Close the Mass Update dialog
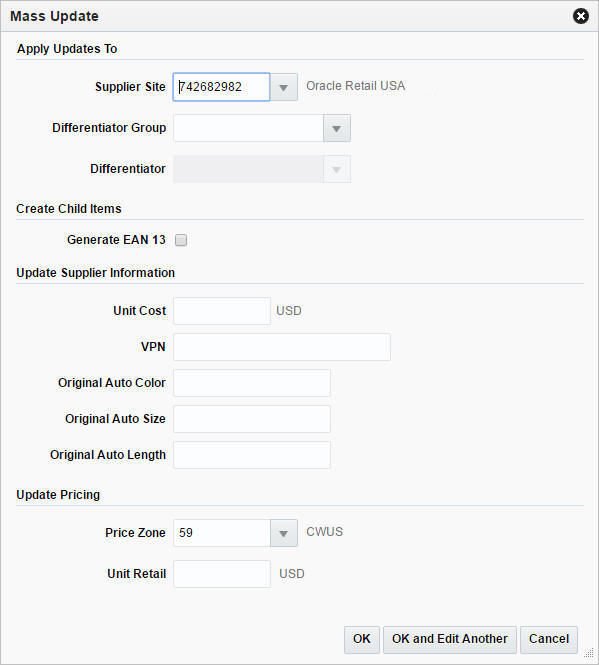This screenshot has height=665, width=599. point(581,16)
